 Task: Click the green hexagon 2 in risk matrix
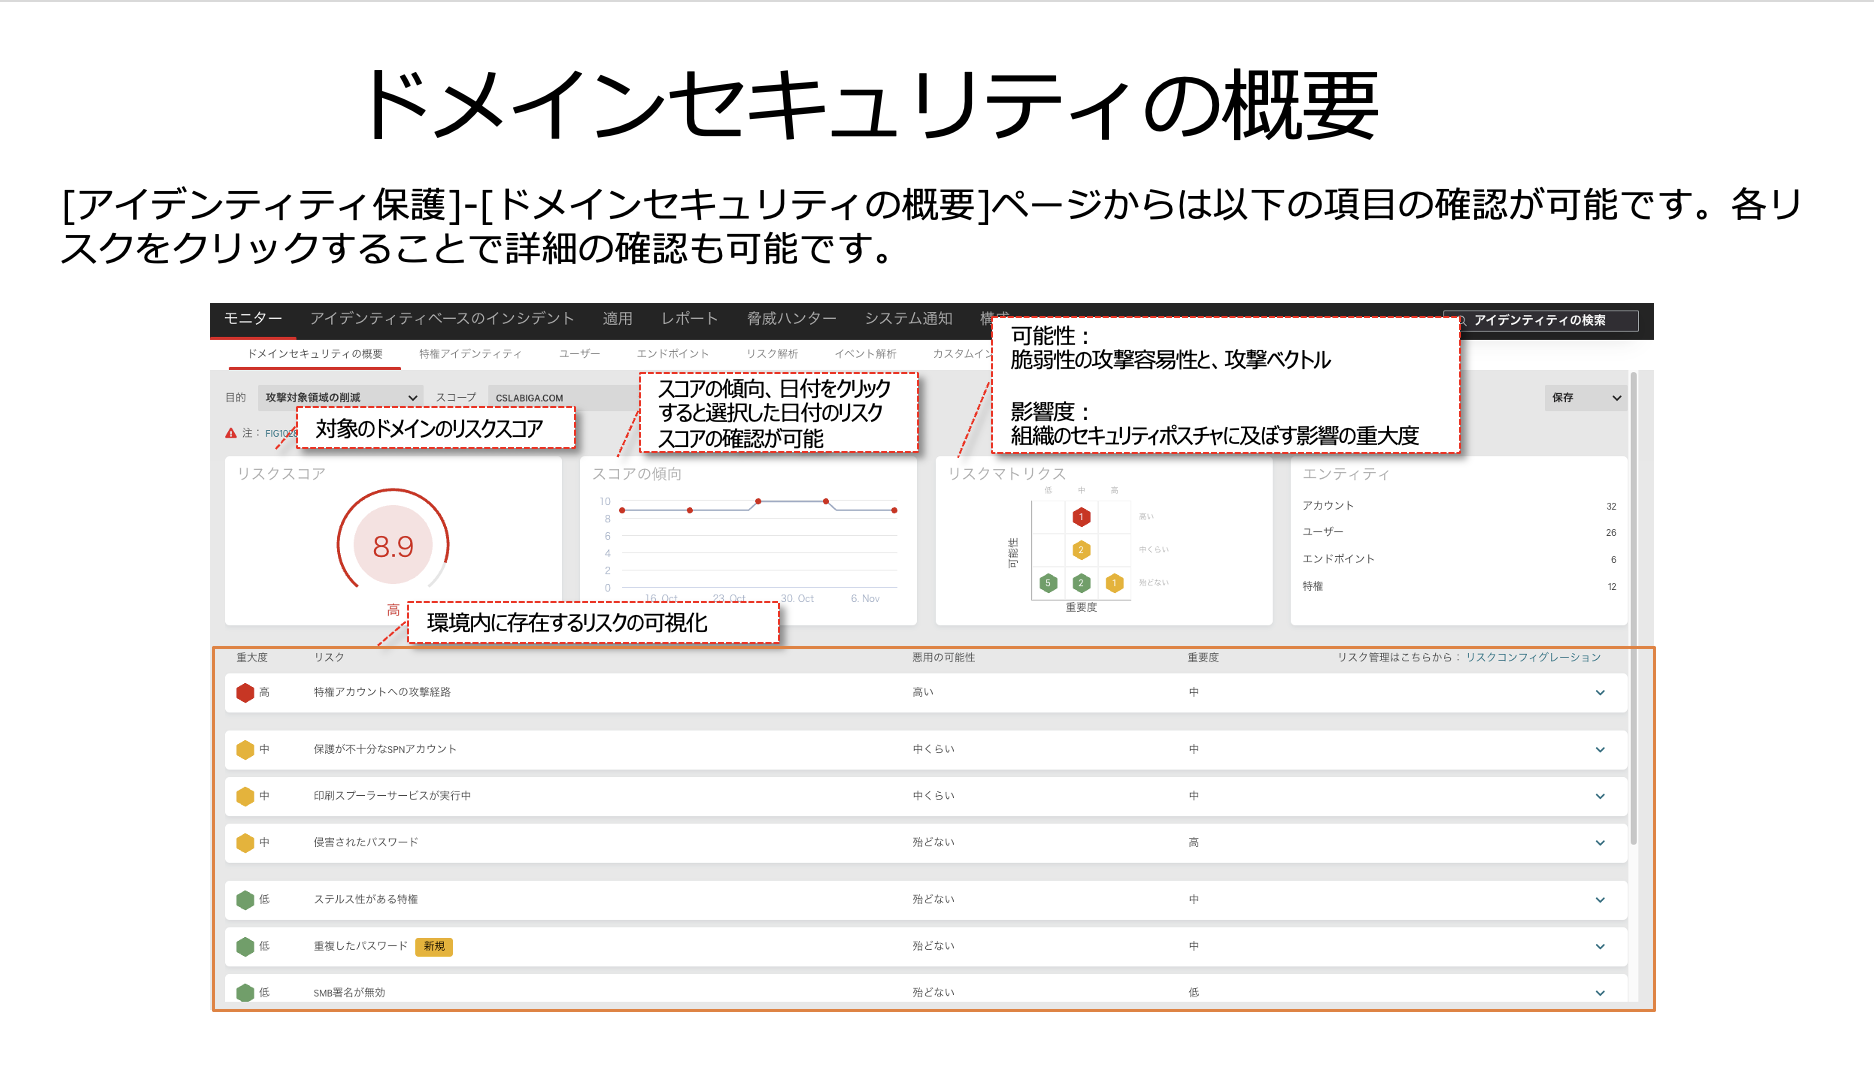click(x=1081, y=583)
